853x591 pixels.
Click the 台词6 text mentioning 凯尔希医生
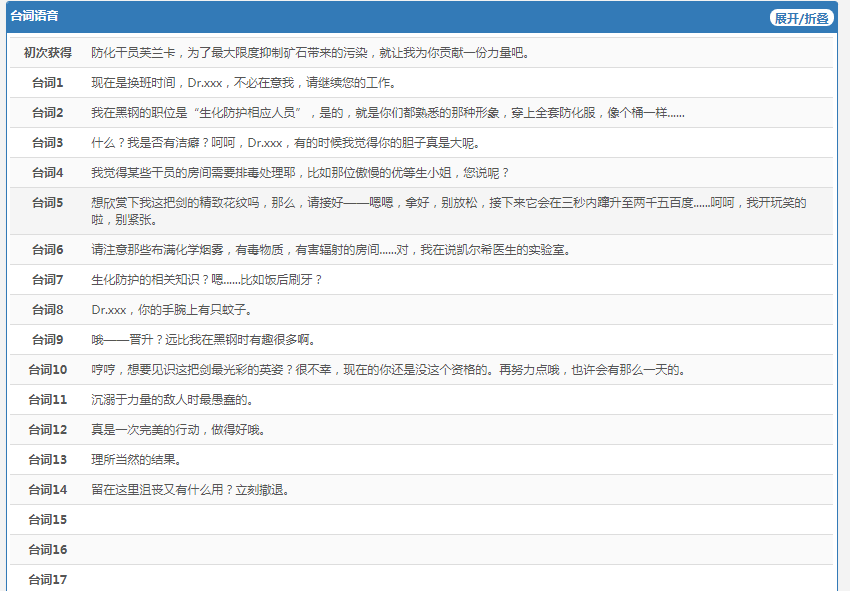pyautogui.click(x=330, y=250)
